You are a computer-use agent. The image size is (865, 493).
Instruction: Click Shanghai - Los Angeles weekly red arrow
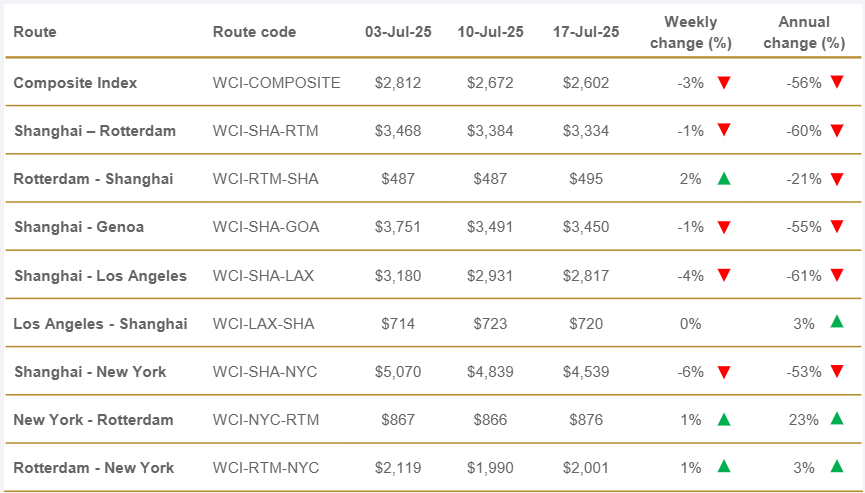[724, 275]
